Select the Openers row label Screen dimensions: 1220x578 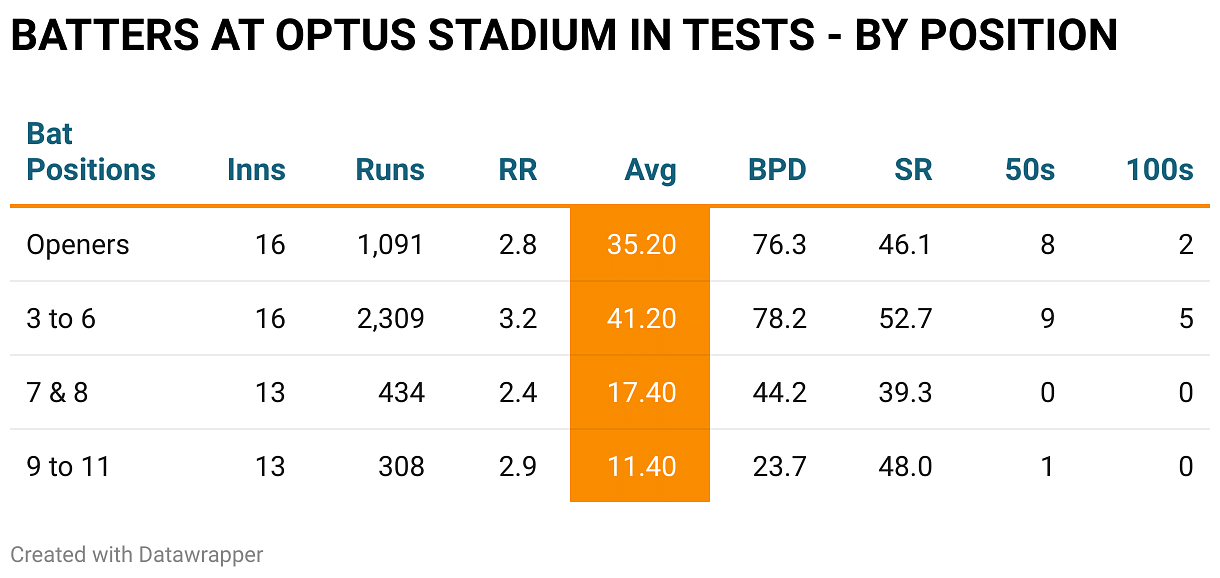[78, 245]
